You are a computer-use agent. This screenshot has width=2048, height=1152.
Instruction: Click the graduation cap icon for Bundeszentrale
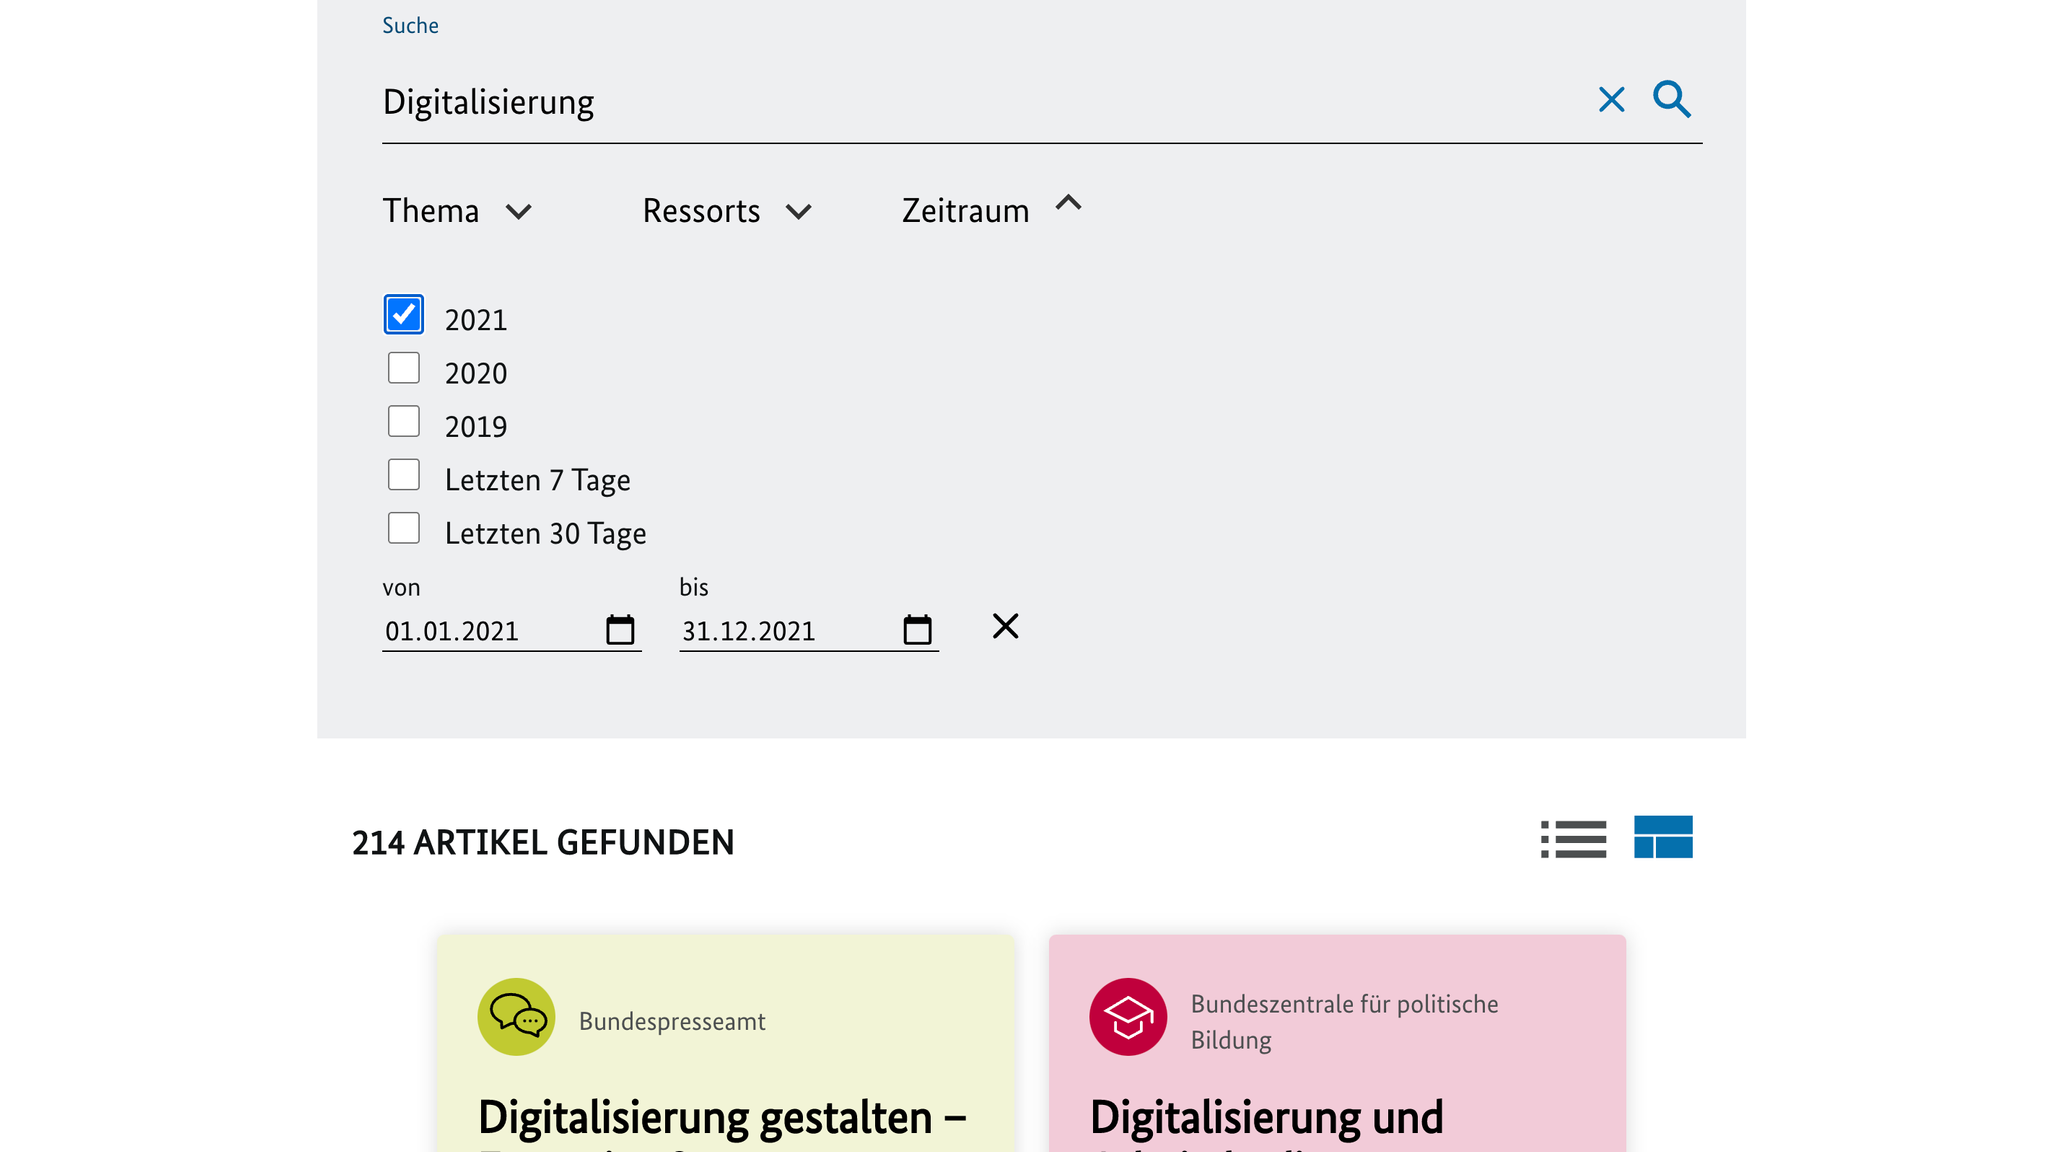click(x=1128, y=1017)
